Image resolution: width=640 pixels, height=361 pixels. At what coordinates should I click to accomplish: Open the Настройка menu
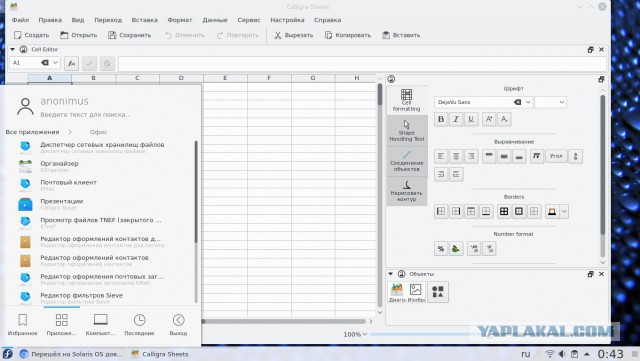click(x=287, y=20)
